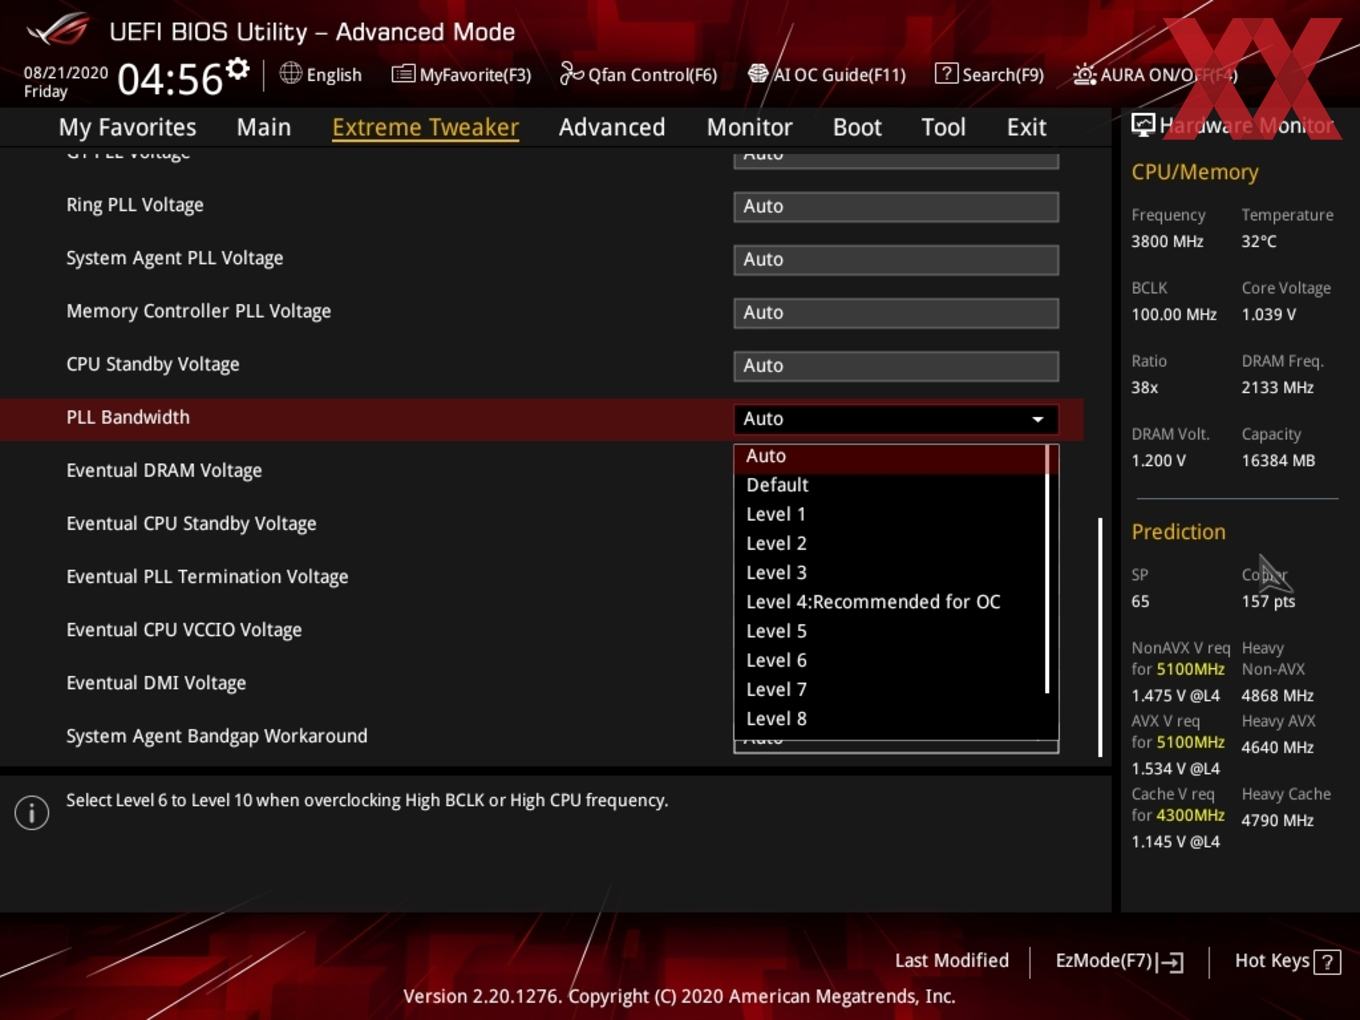Open the clock settings gear icon
The height and width of the screenshot is (1020, 1360).
tap(237, 69)
